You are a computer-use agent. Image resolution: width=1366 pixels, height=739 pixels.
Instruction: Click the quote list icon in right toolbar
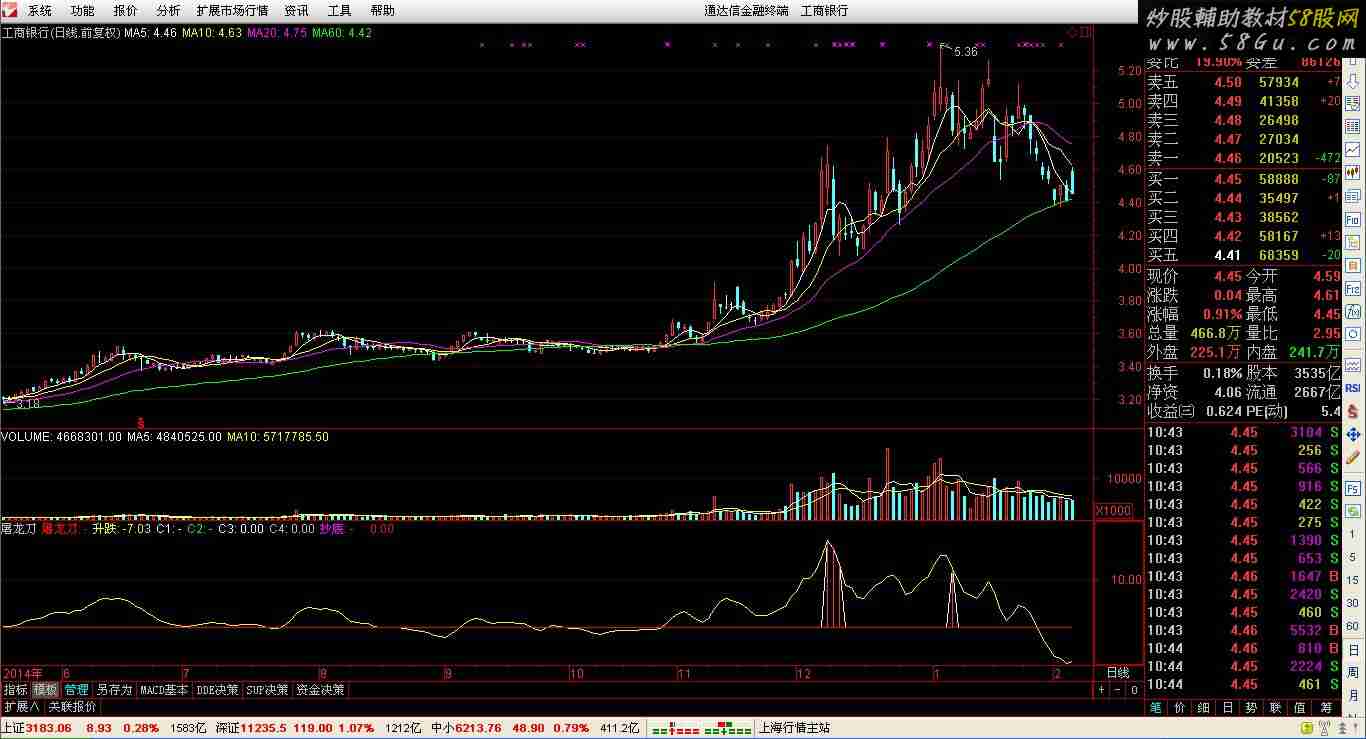coord(1353,104)
